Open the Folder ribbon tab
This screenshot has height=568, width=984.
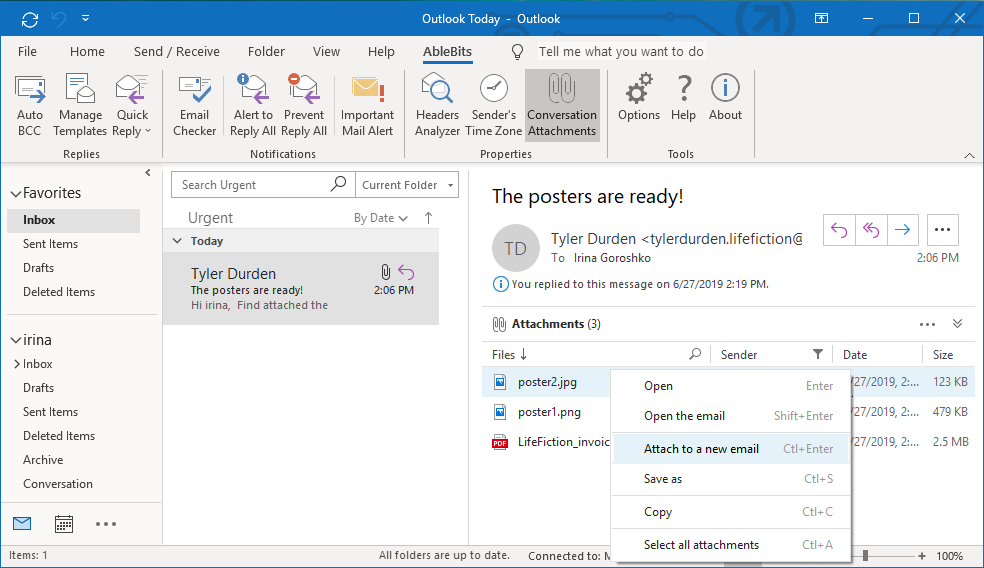tap(266, 51)
